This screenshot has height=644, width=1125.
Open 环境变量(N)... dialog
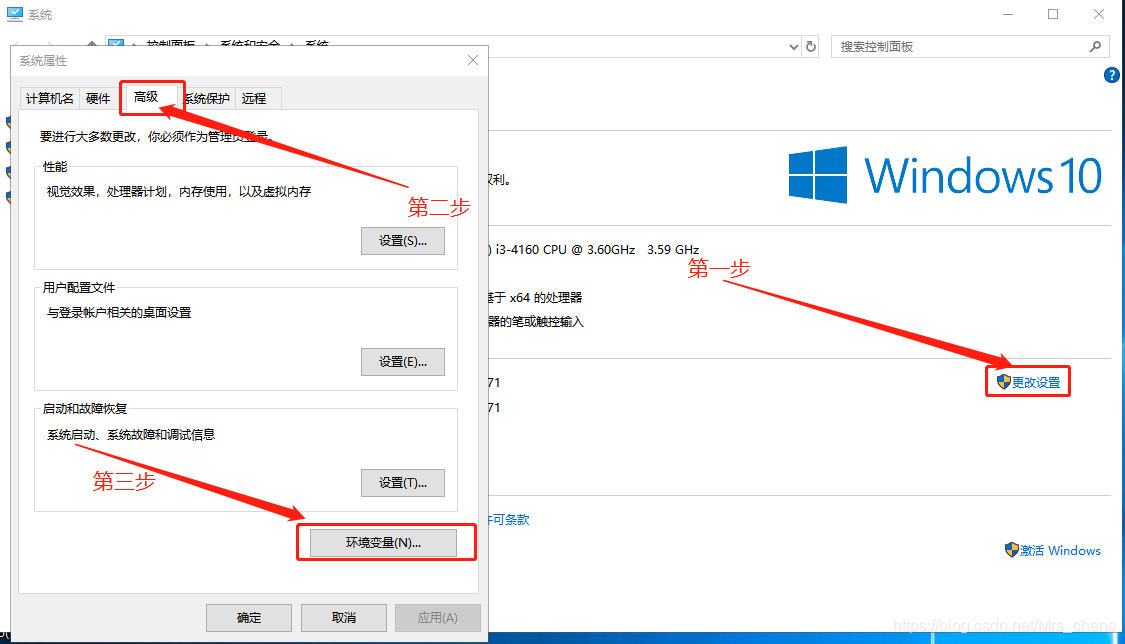click(x=383, y=543)
